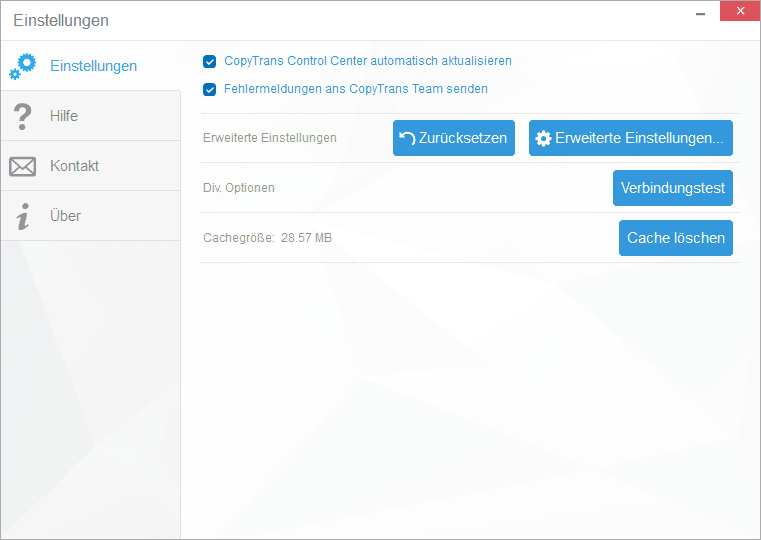Run the Verbindungstest

tap(673, 188)
